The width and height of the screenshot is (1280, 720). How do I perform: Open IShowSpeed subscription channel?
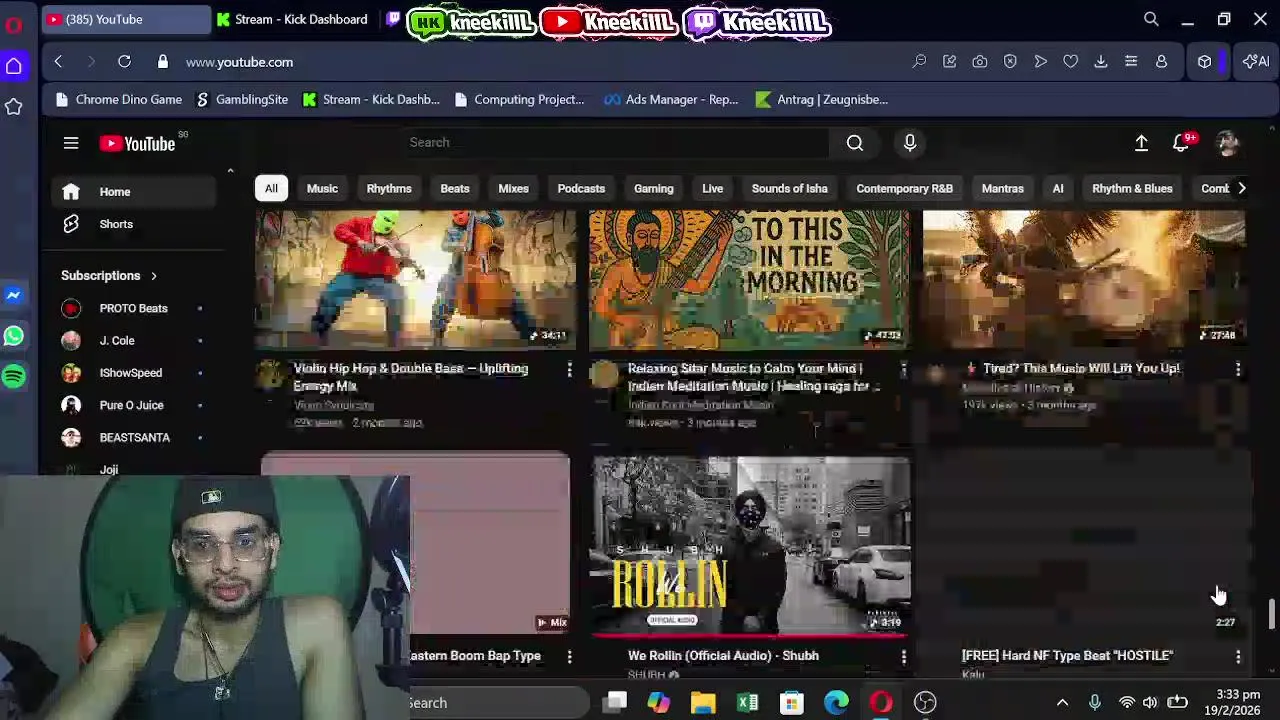[133, 373]
